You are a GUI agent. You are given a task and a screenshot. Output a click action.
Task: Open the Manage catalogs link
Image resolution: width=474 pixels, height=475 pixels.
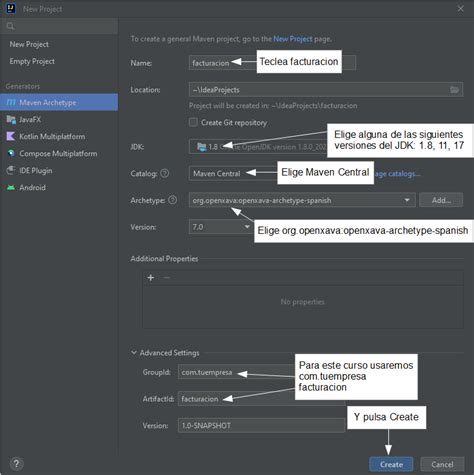[x=397, y=174]
